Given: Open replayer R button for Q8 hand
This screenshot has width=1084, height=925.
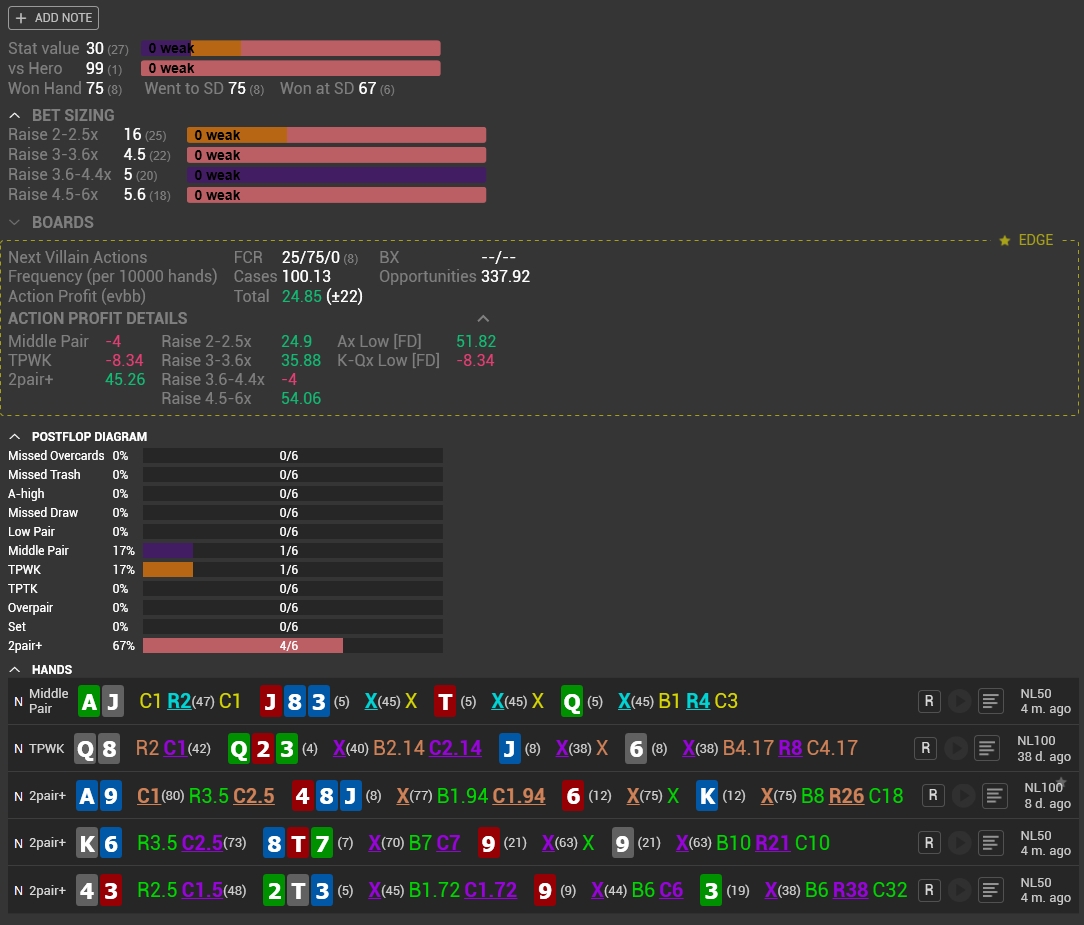Looking at the screenshot, I should [x=925, y=748].
